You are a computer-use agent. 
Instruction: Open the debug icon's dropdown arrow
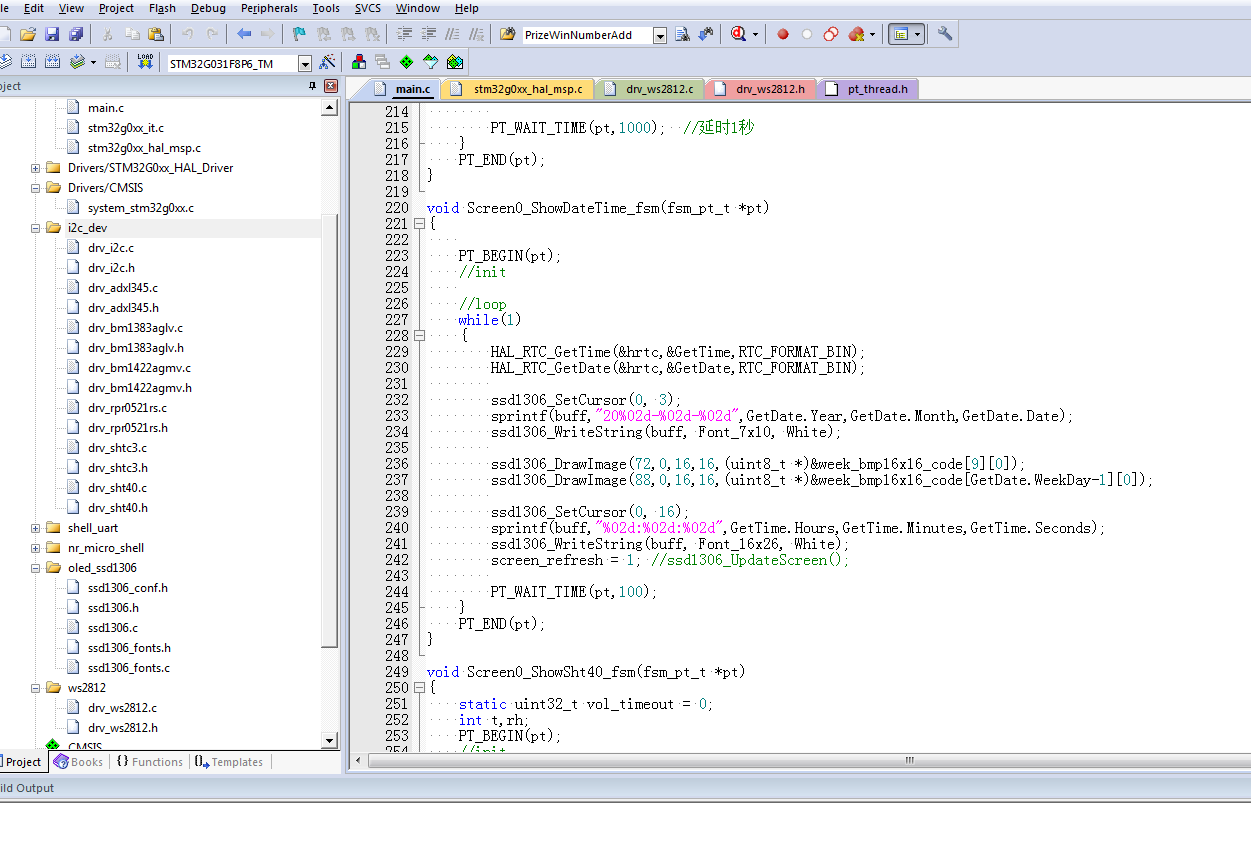coord(755,35)
